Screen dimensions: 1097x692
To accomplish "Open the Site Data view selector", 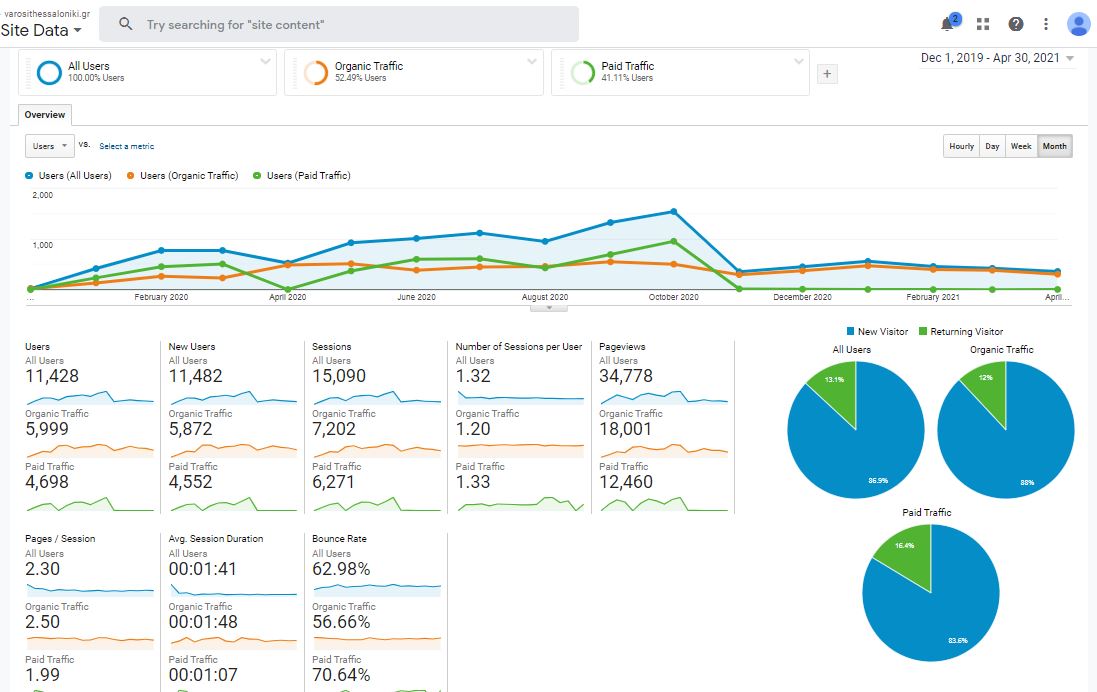I will tap(41, 30).
